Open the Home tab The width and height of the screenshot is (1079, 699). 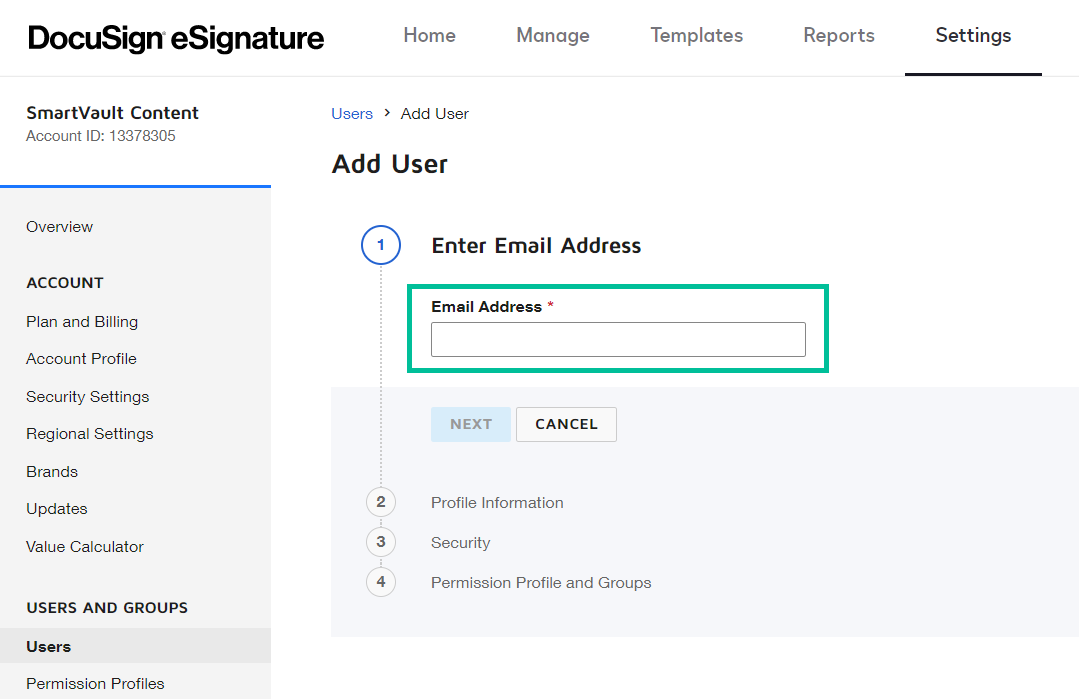pyautogui.click(x=429, y=36)
